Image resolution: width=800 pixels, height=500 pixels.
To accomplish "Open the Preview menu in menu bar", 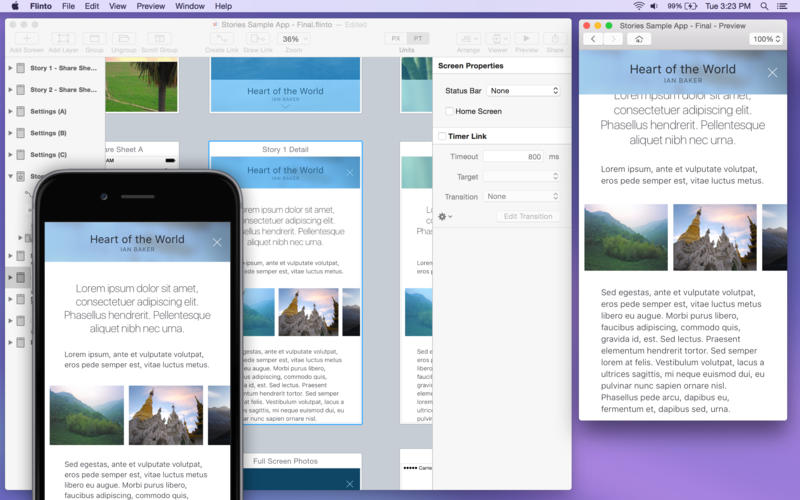I will 151,6.
